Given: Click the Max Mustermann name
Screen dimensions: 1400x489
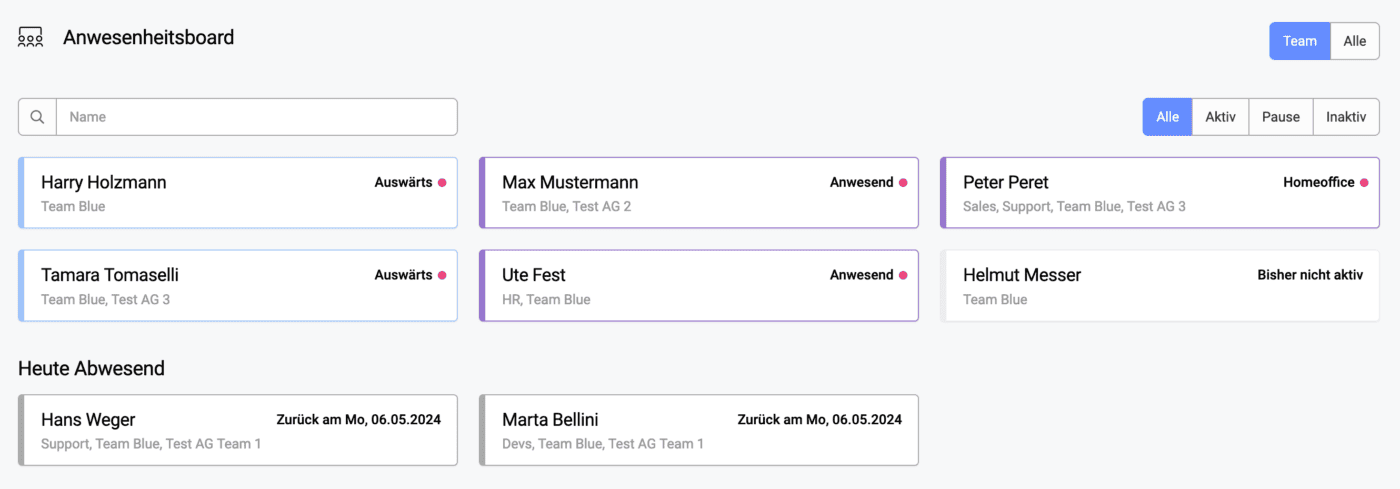Looking at the screenshot, I should point(570,183).
